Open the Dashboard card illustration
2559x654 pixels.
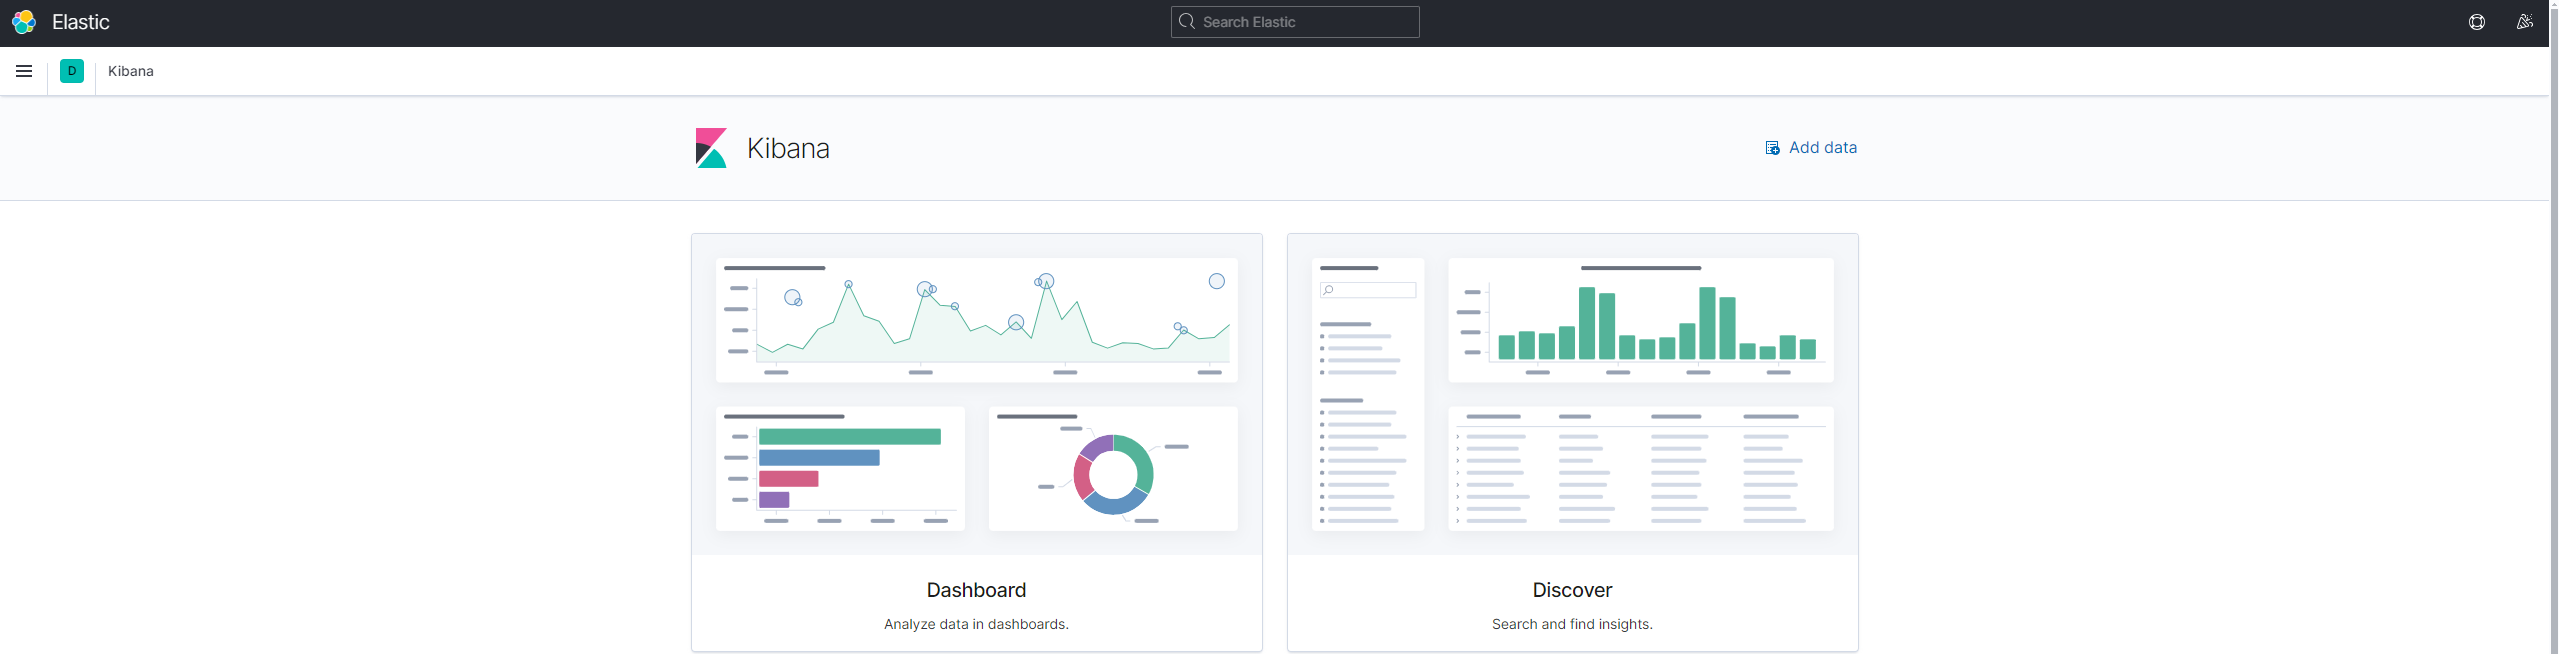(x=977, y=394)
